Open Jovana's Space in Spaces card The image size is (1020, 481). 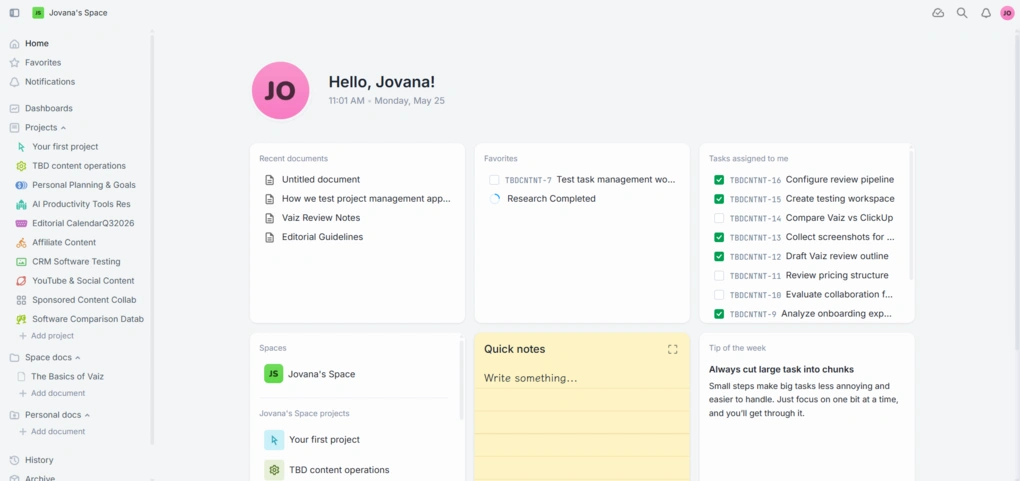322,374
